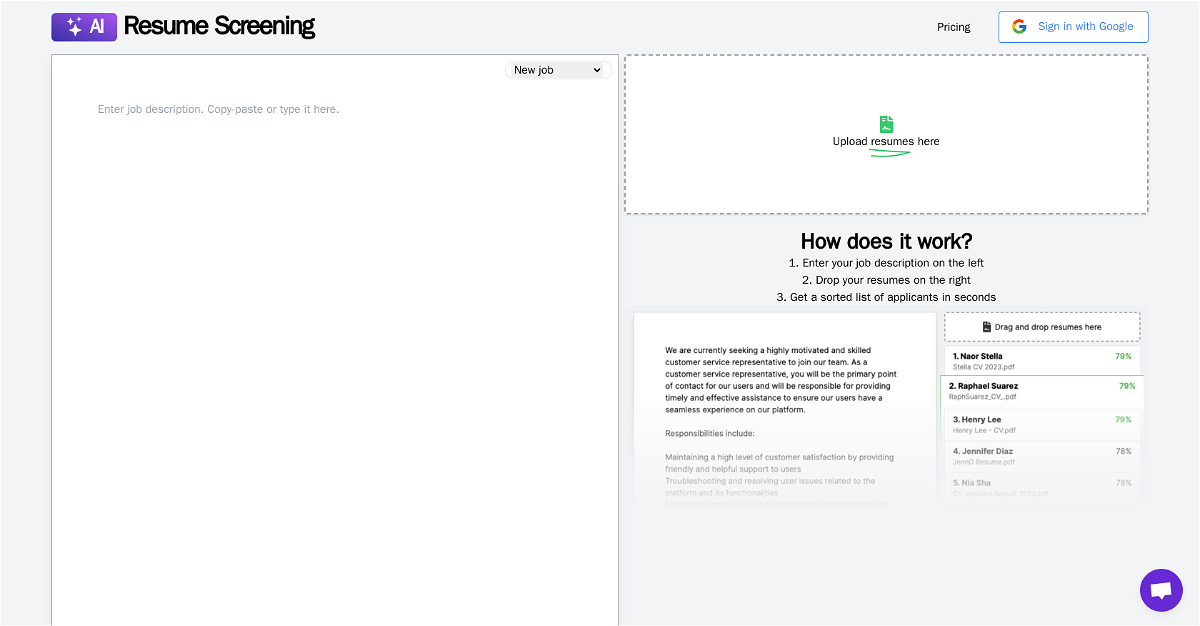The width and height of the screenshot is (1200, 626).
Task: Open the chat support bubble icon
Action: coord(1161,590)
